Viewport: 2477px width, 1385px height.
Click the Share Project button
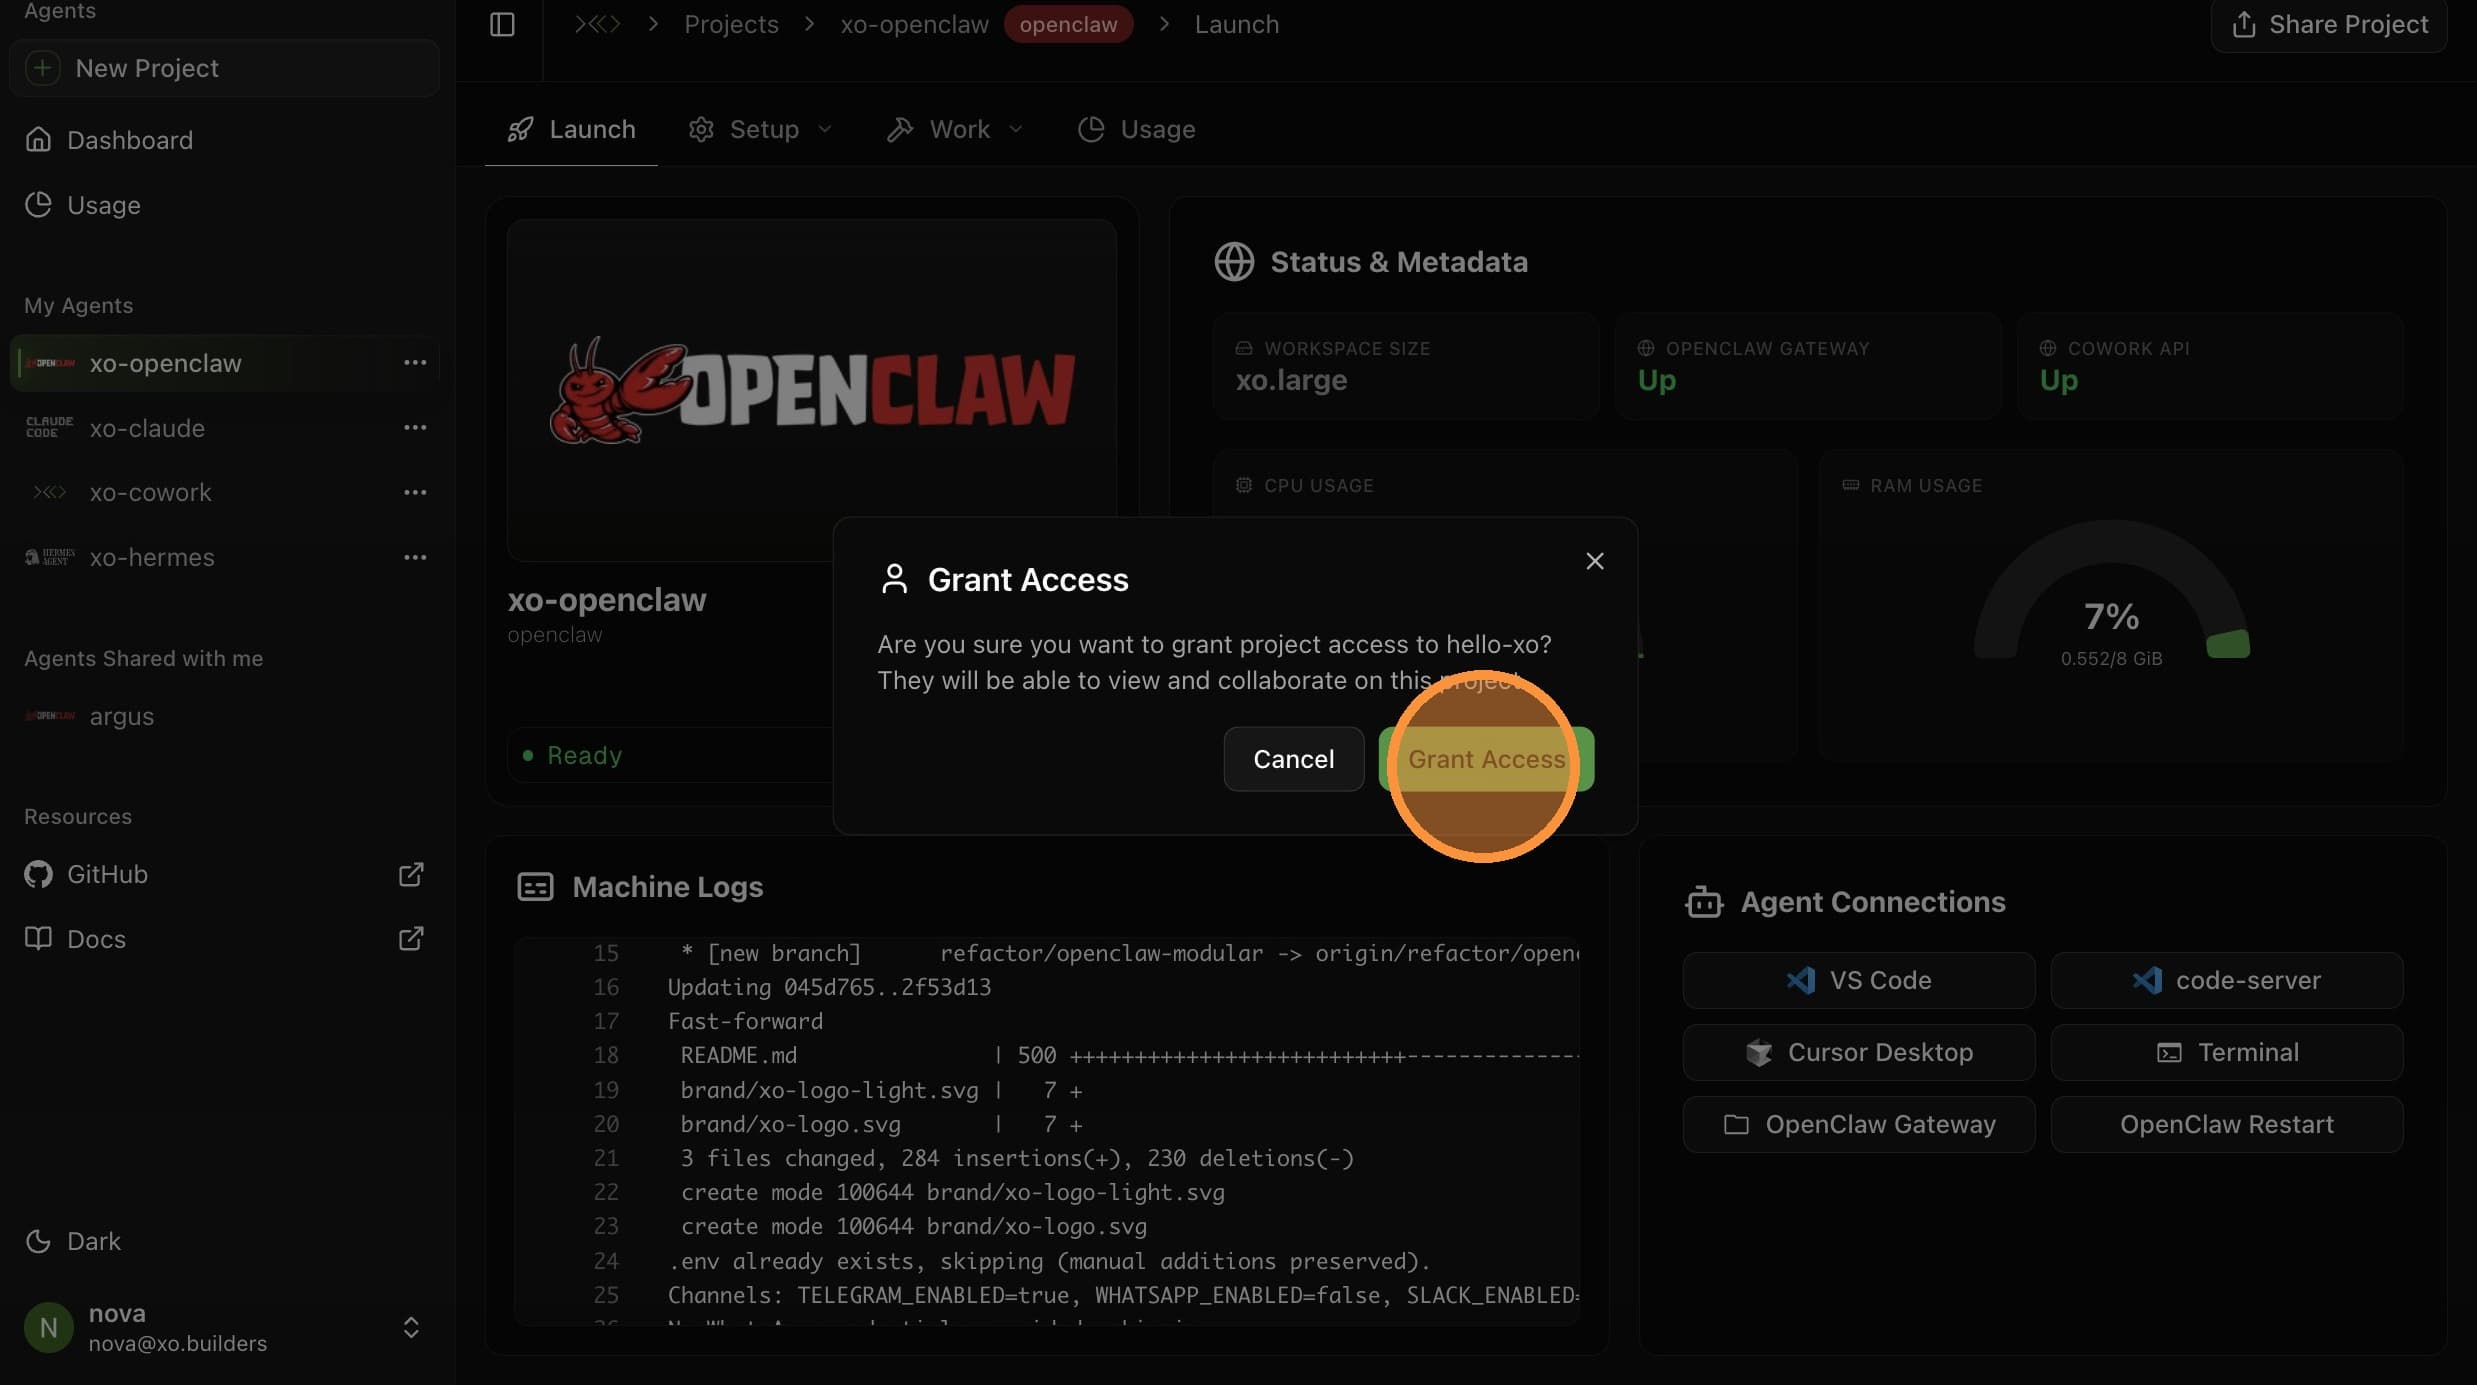pyautogui.click(x=2329, y=24)
